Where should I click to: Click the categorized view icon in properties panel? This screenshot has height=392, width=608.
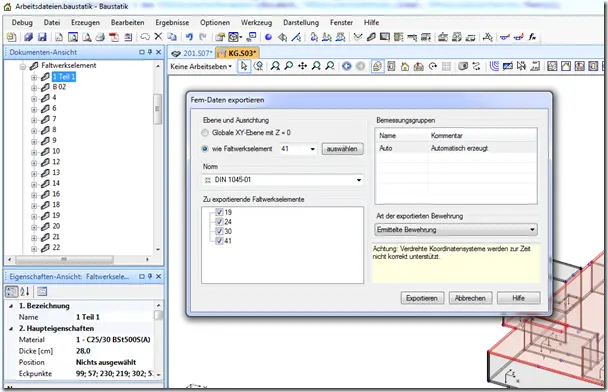[x=11, y=292]
